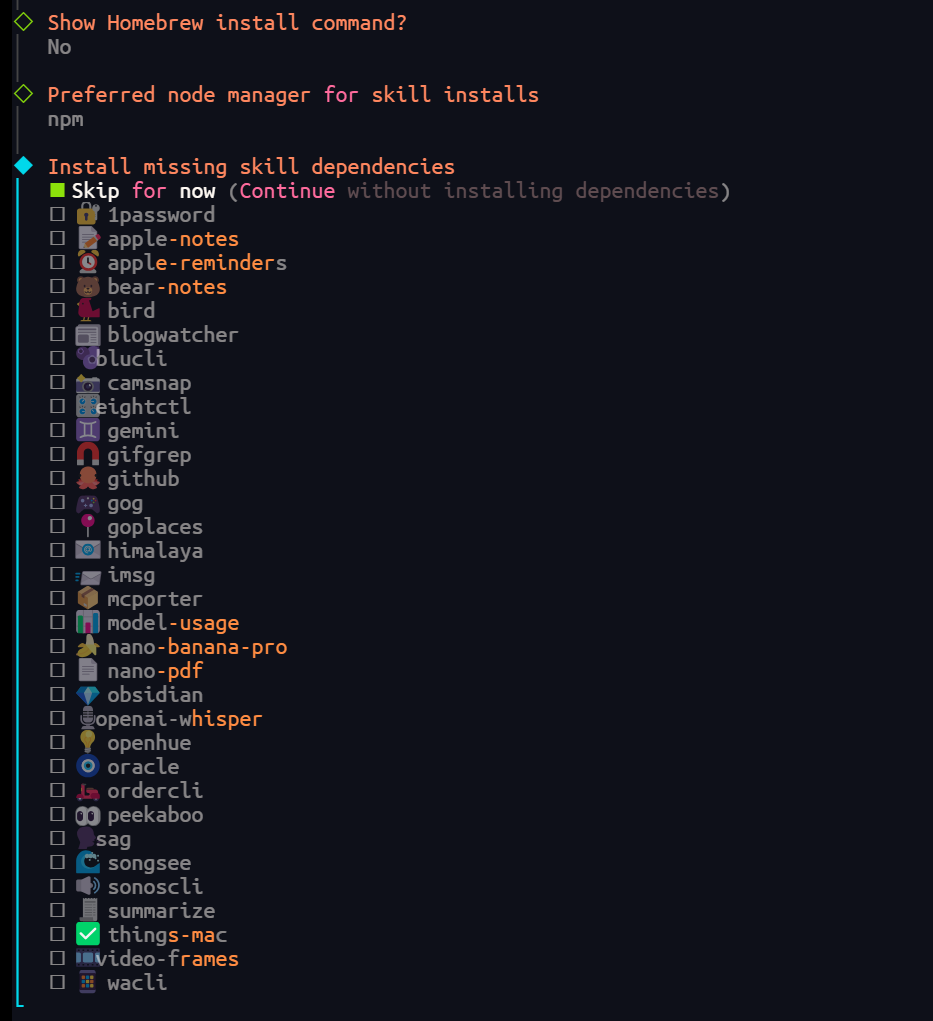Select the openhue list entry

coord(149,743)
